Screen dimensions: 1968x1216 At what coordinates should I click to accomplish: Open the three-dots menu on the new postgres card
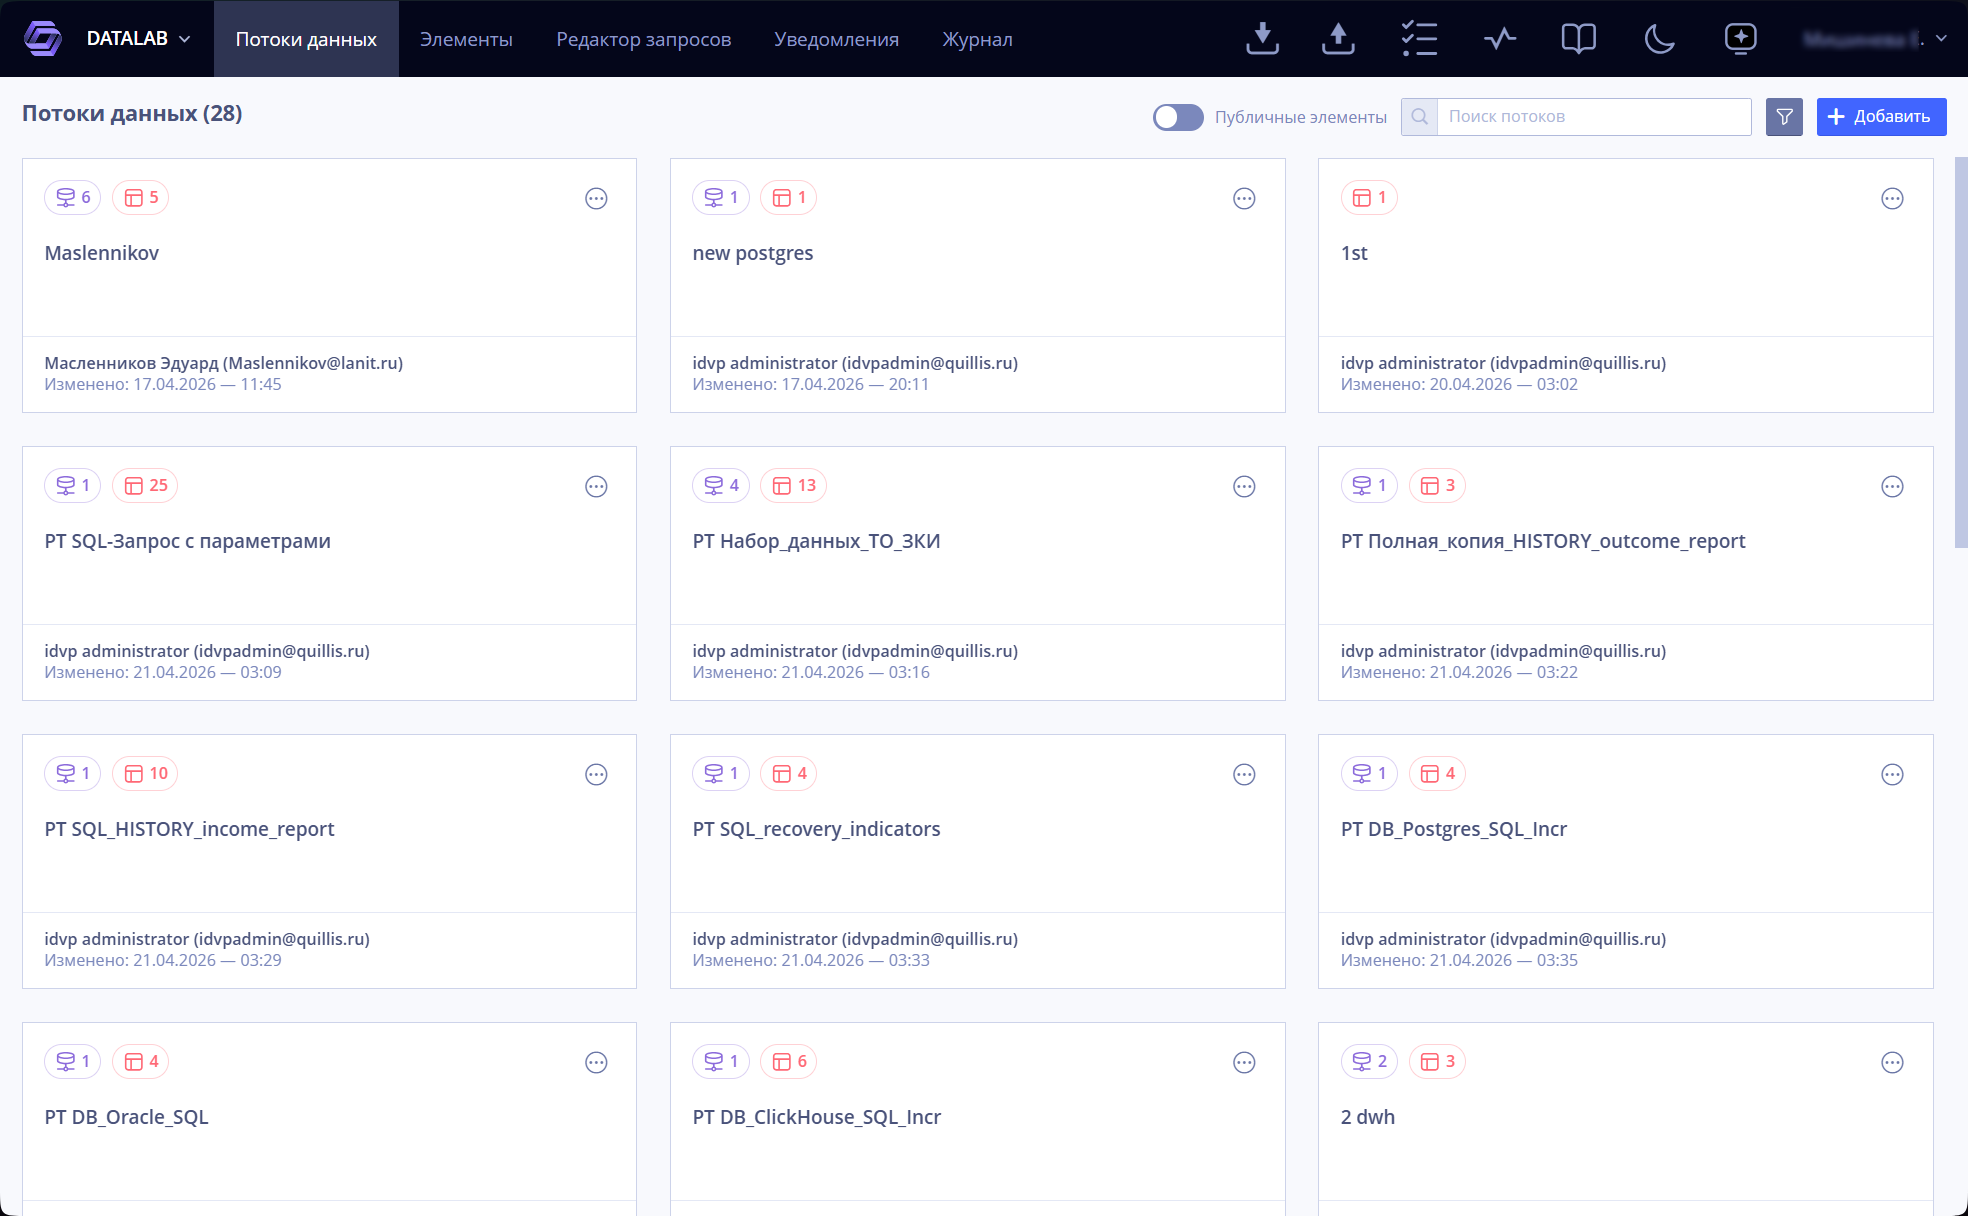coord(1244,198)
